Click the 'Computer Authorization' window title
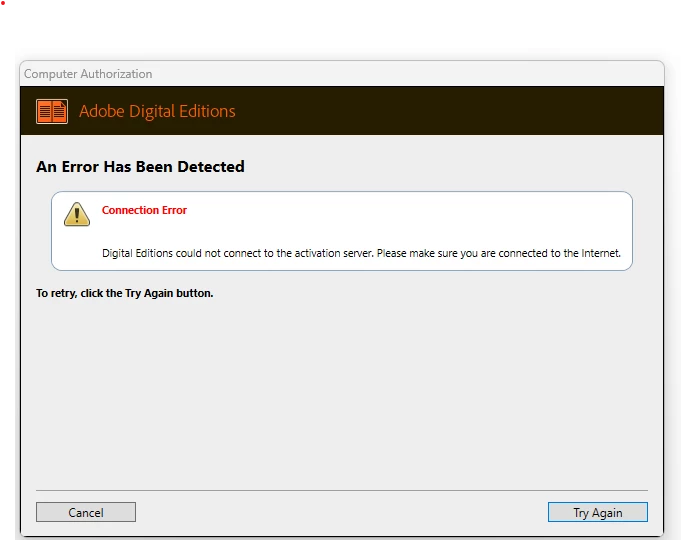Screen dimensions: 681x540 [88, 74]
